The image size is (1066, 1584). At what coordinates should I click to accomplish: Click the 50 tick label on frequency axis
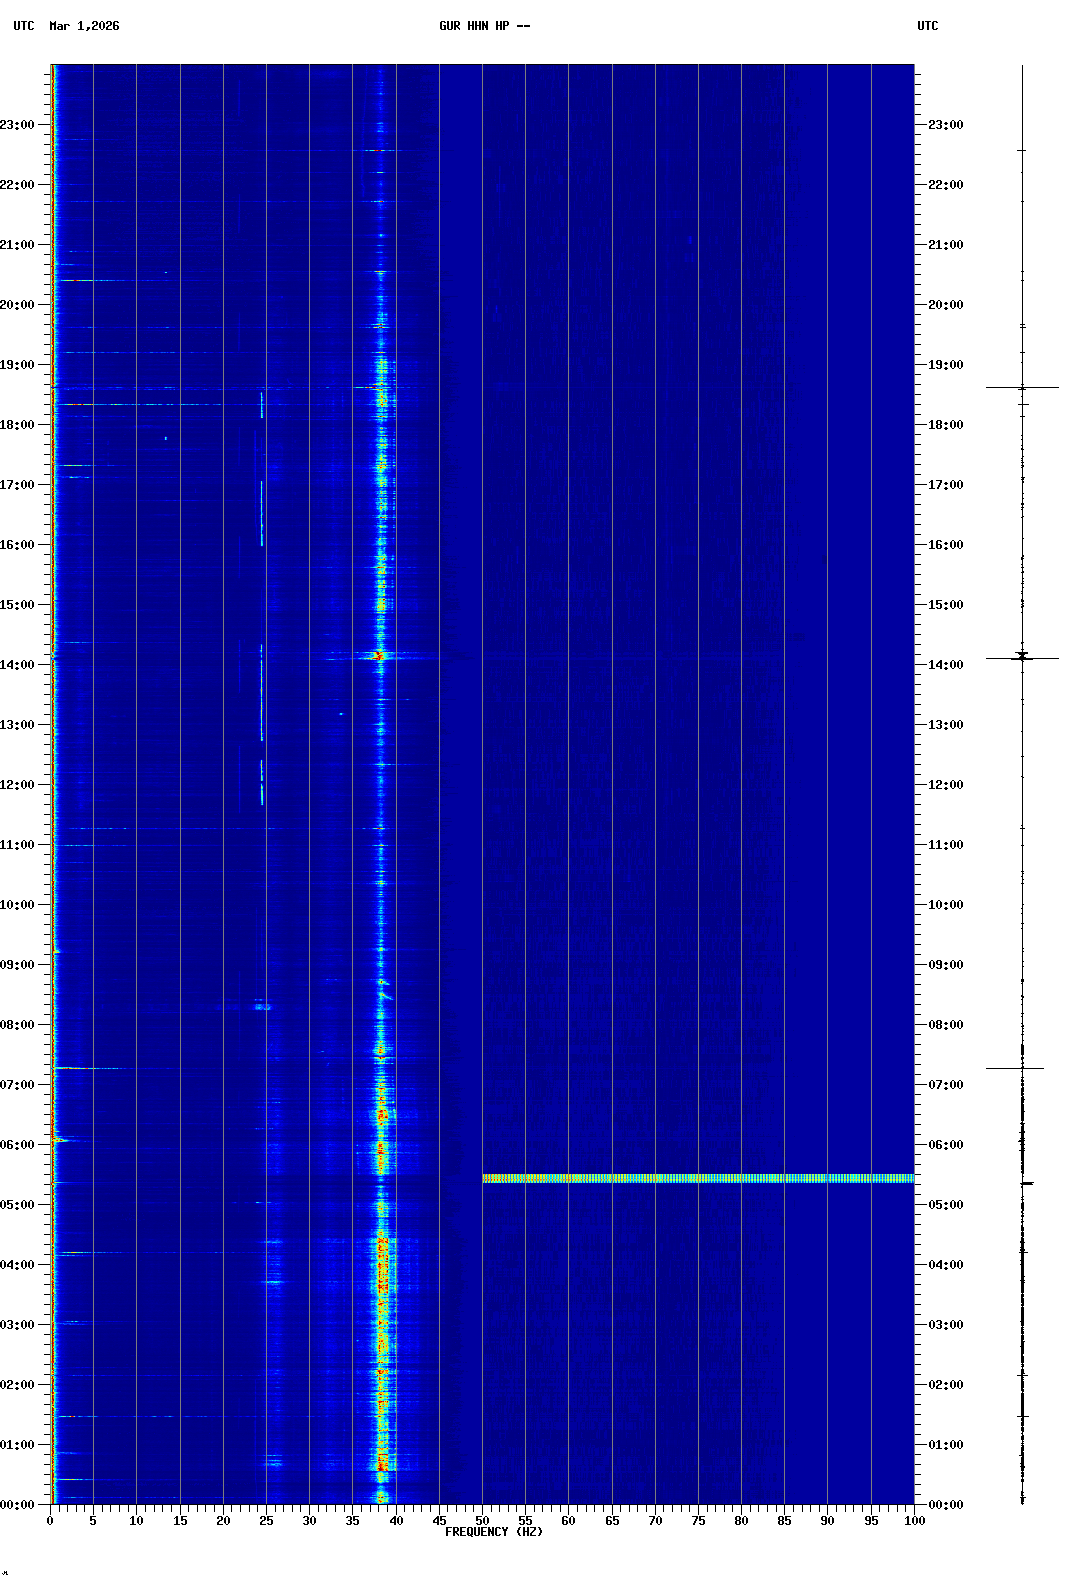pyautogui.click(x=482, y=1521)
